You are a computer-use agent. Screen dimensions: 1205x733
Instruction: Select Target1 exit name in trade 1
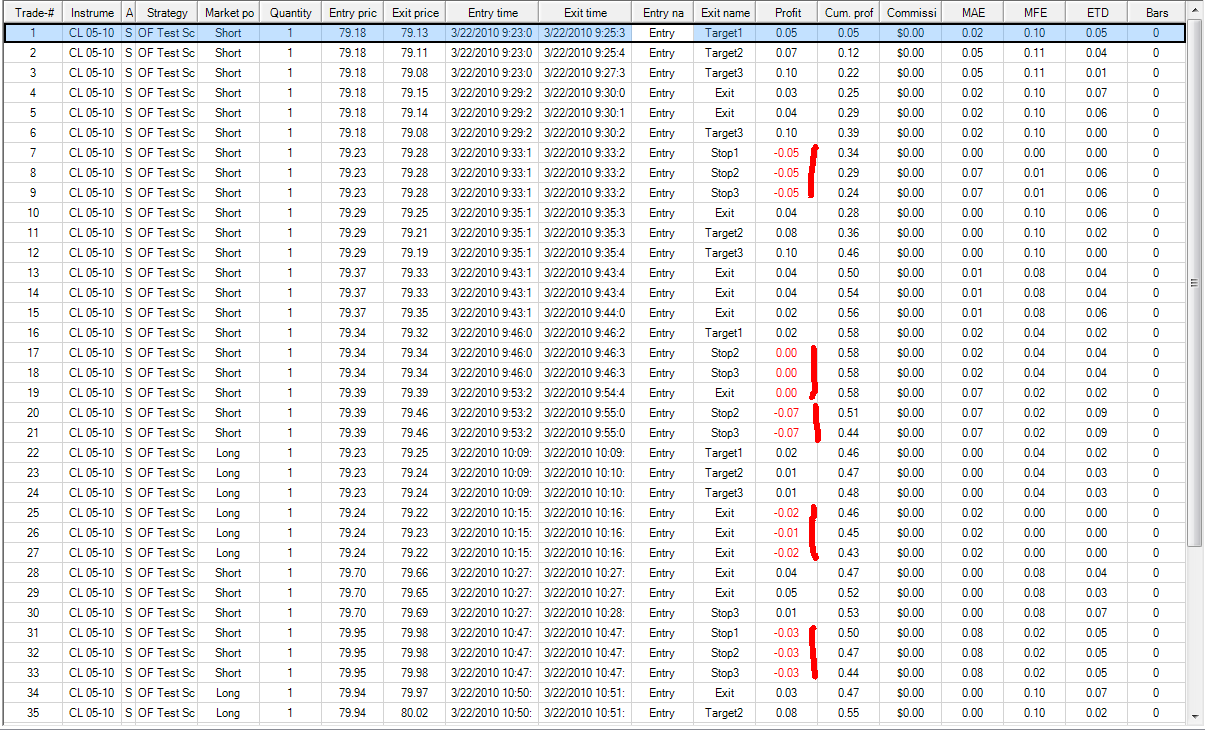[725, 33]
